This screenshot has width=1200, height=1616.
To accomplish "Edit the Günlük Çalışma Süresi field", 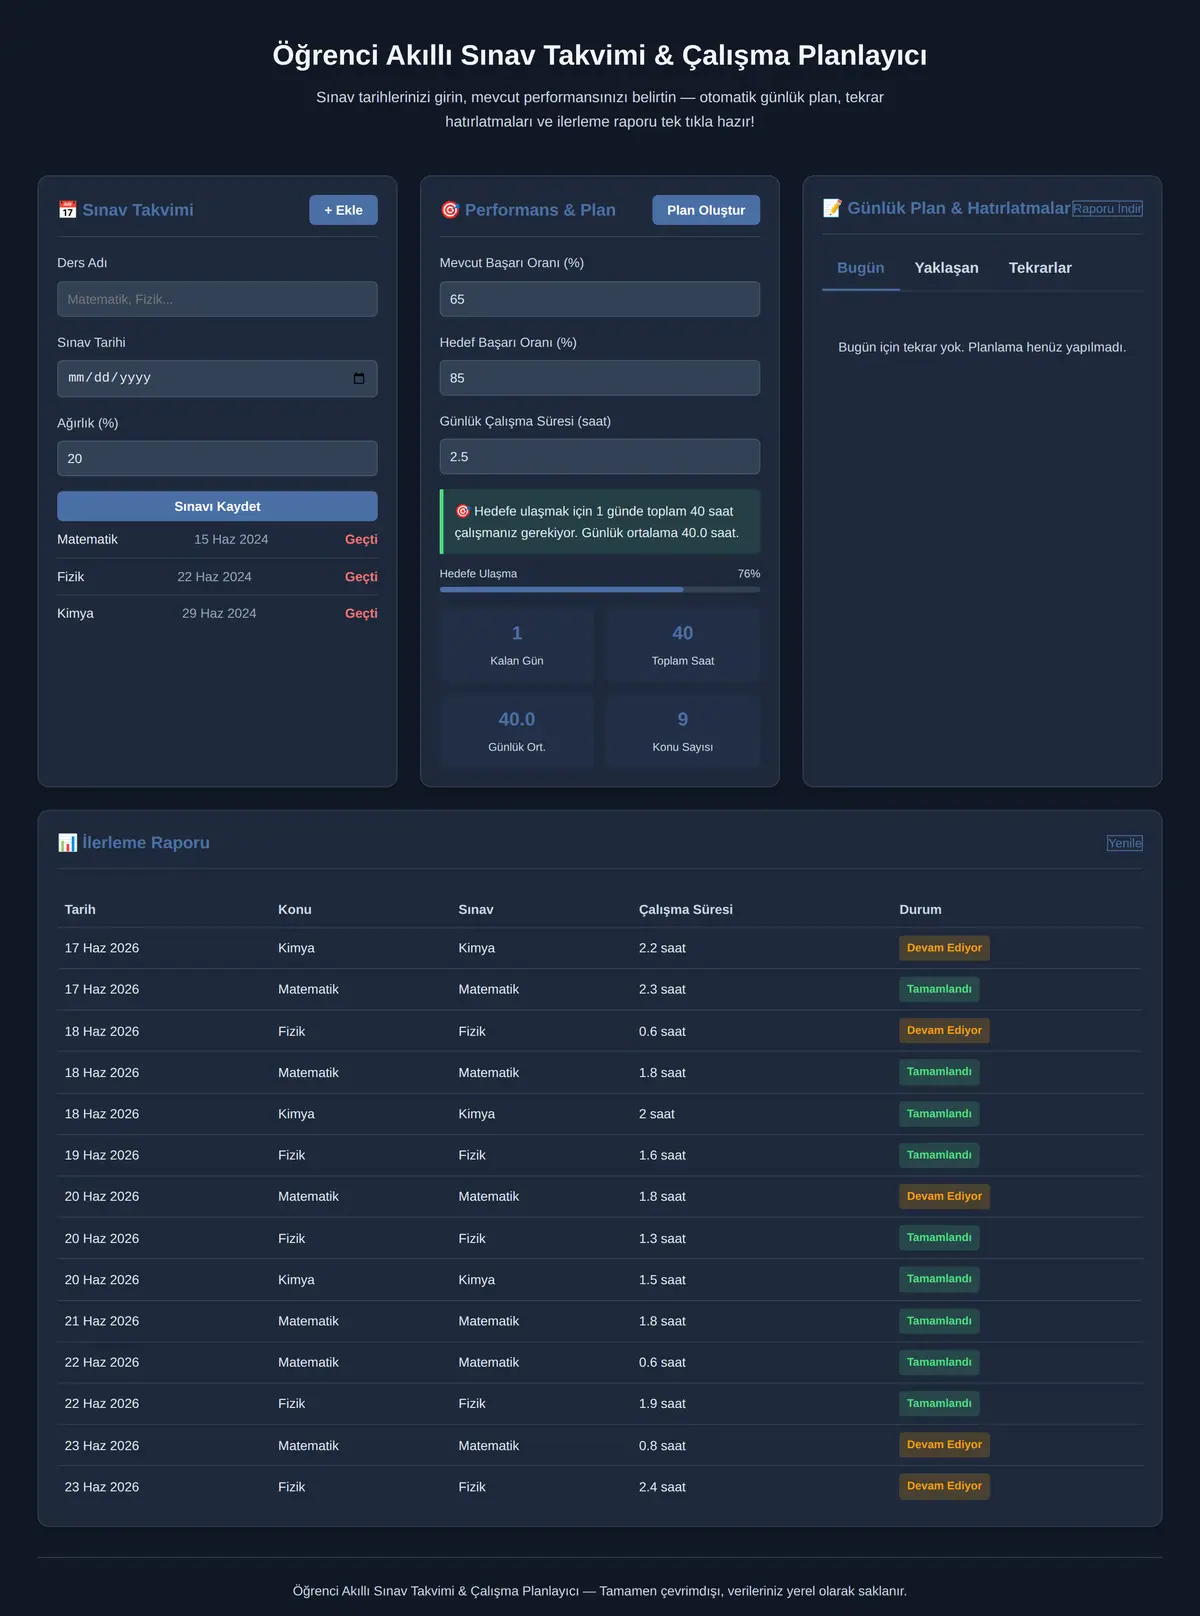I will pyautogui.click(x=600, y=457).
